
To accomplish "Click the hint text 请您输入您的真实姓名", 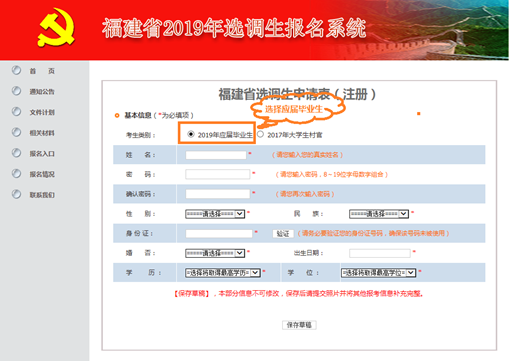I will click(307, 155).
